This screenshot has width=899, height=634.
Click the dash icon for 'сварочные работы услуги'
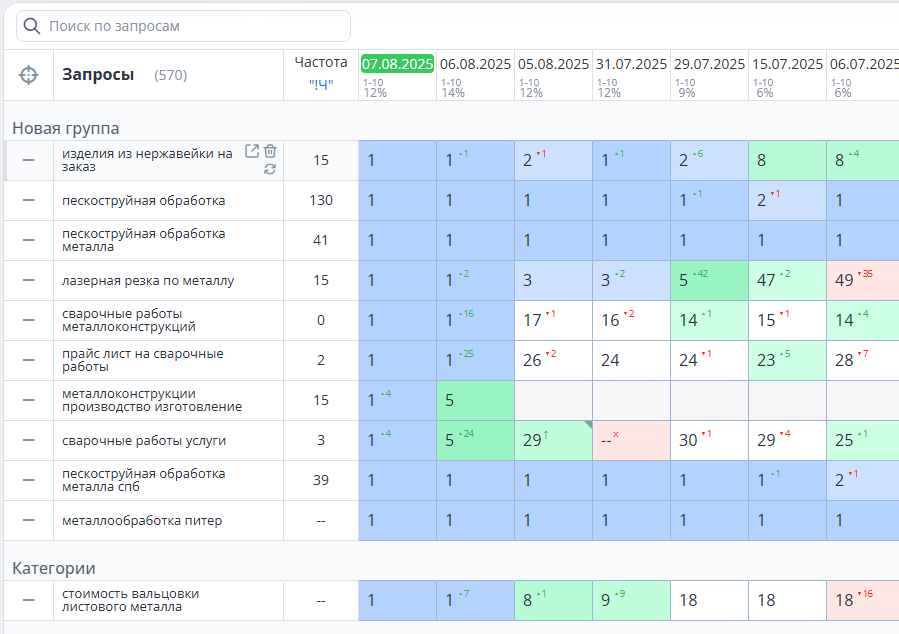[x=29, y=440]
